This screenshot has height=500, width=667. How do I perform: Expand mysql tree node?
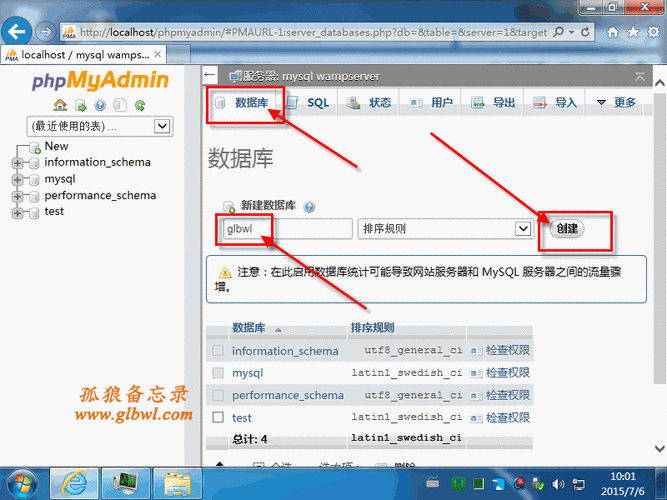17,180
